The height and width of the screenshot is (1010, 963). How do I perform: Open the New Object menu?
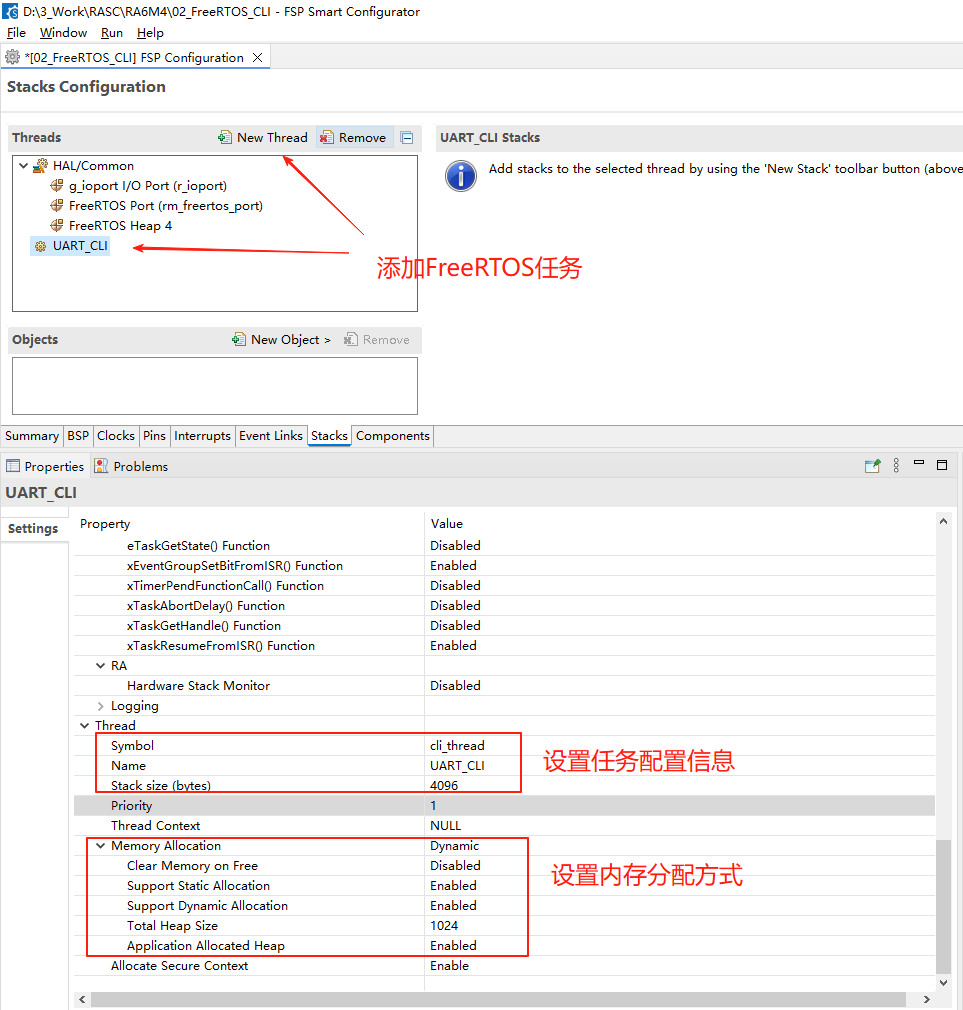click(281, 339)
